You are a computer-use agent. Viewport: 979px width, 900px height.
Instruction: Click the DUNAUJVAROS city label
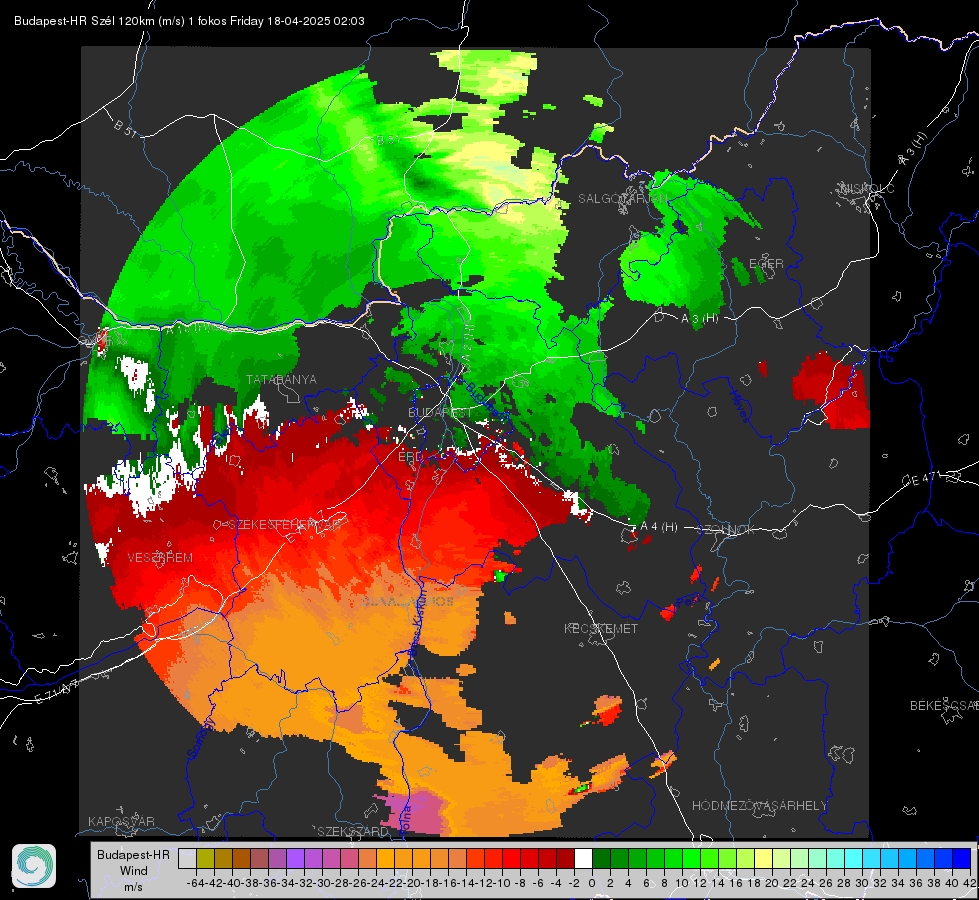[408, 601]
